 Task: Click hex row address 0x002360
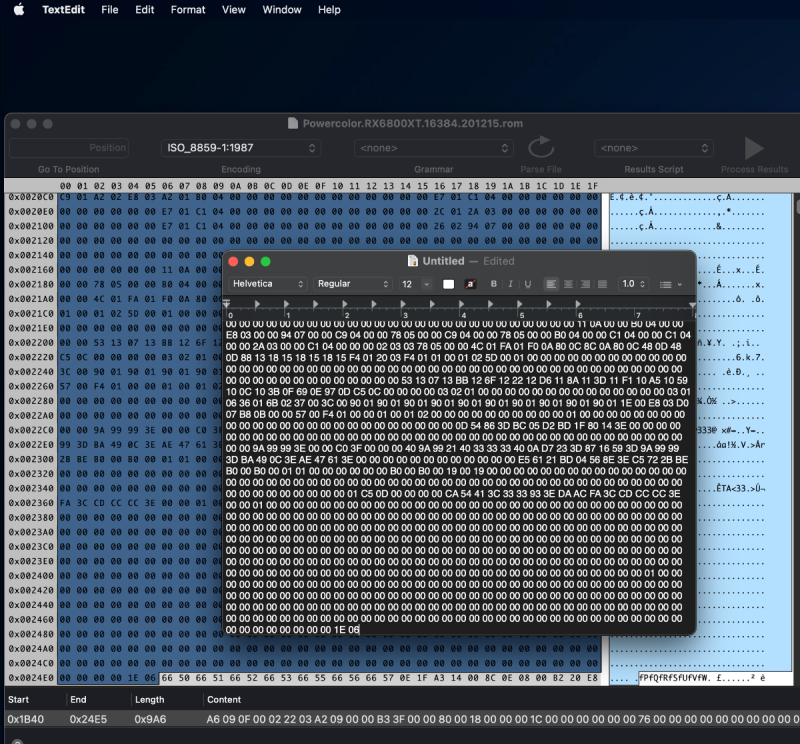tap(31, 503)
